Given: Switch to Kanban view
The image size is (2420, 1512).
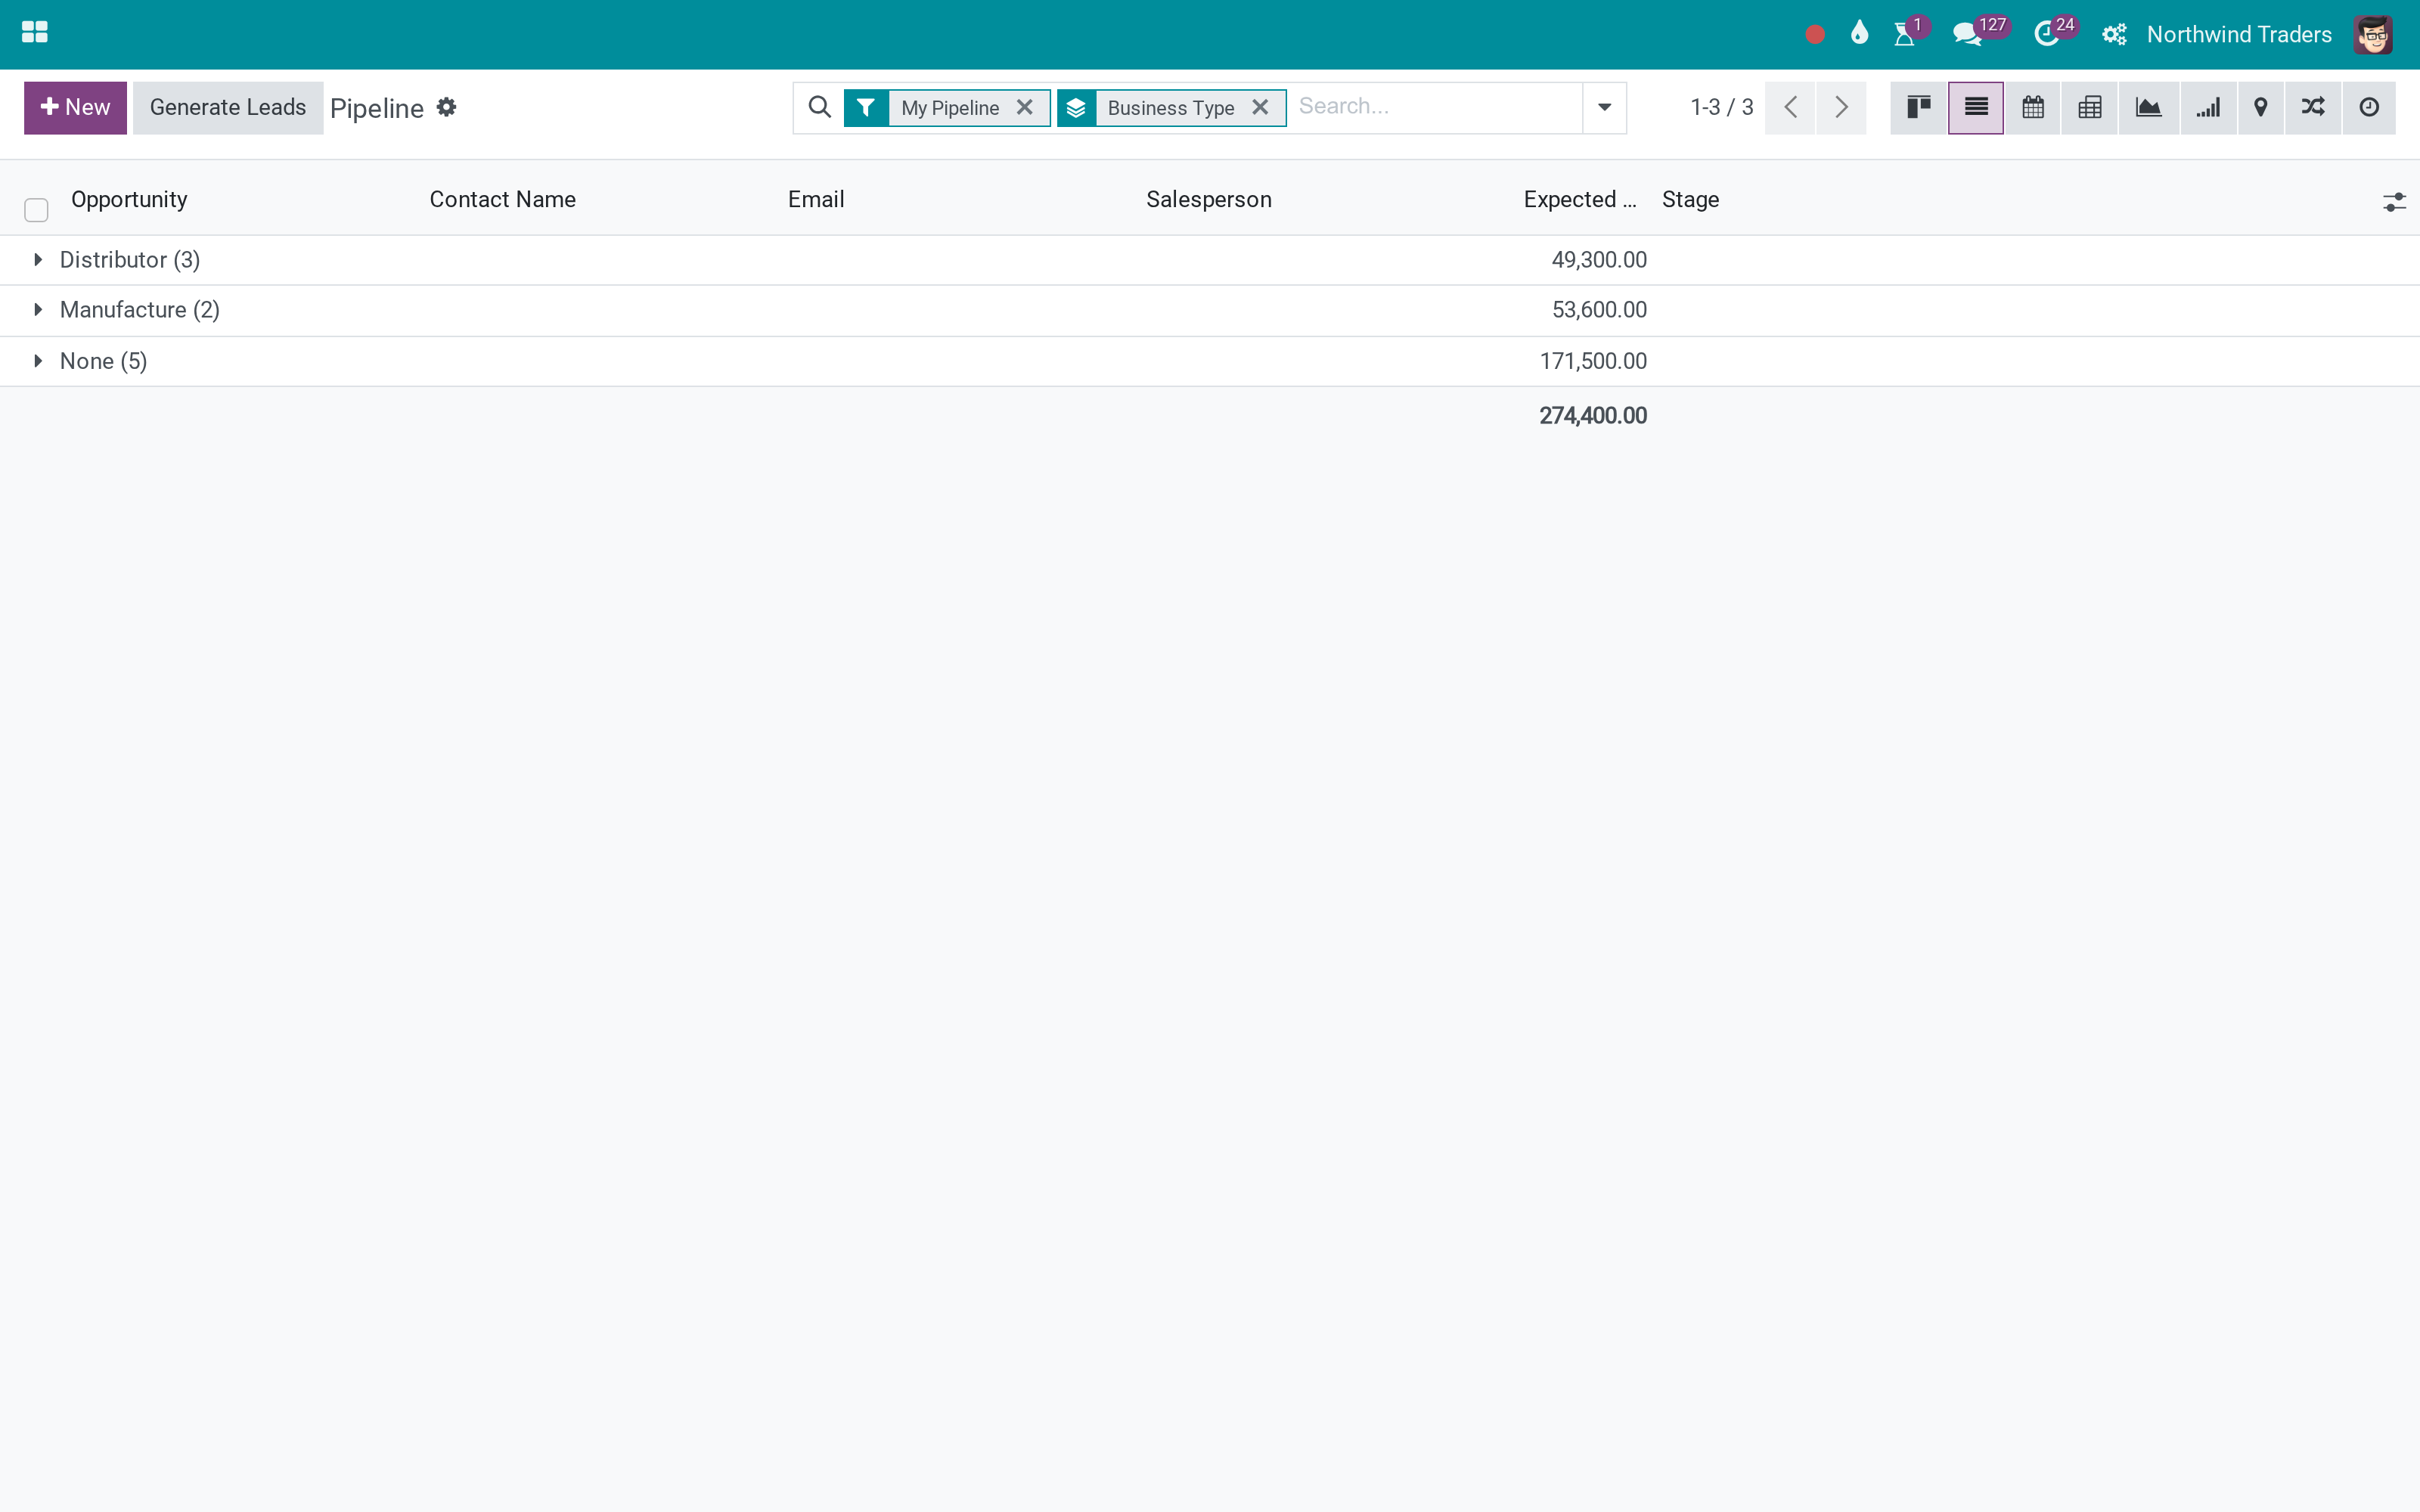Looking at the screenshot, I should 1918,107.
